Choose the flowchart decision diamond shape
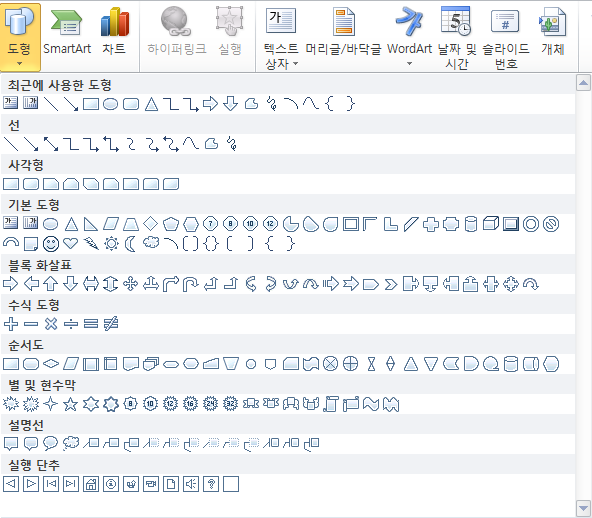592x518 pixels. (x=51, y=364)
